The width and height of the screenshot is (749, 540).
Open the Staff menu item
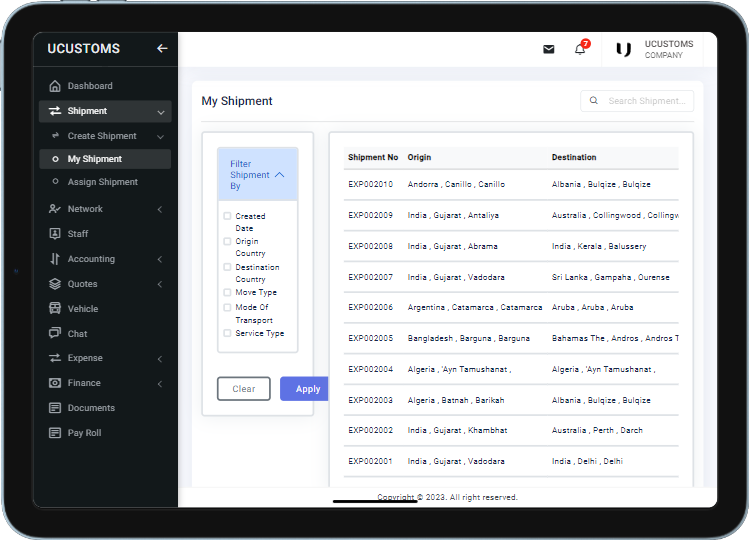click(x=78, y=234)
